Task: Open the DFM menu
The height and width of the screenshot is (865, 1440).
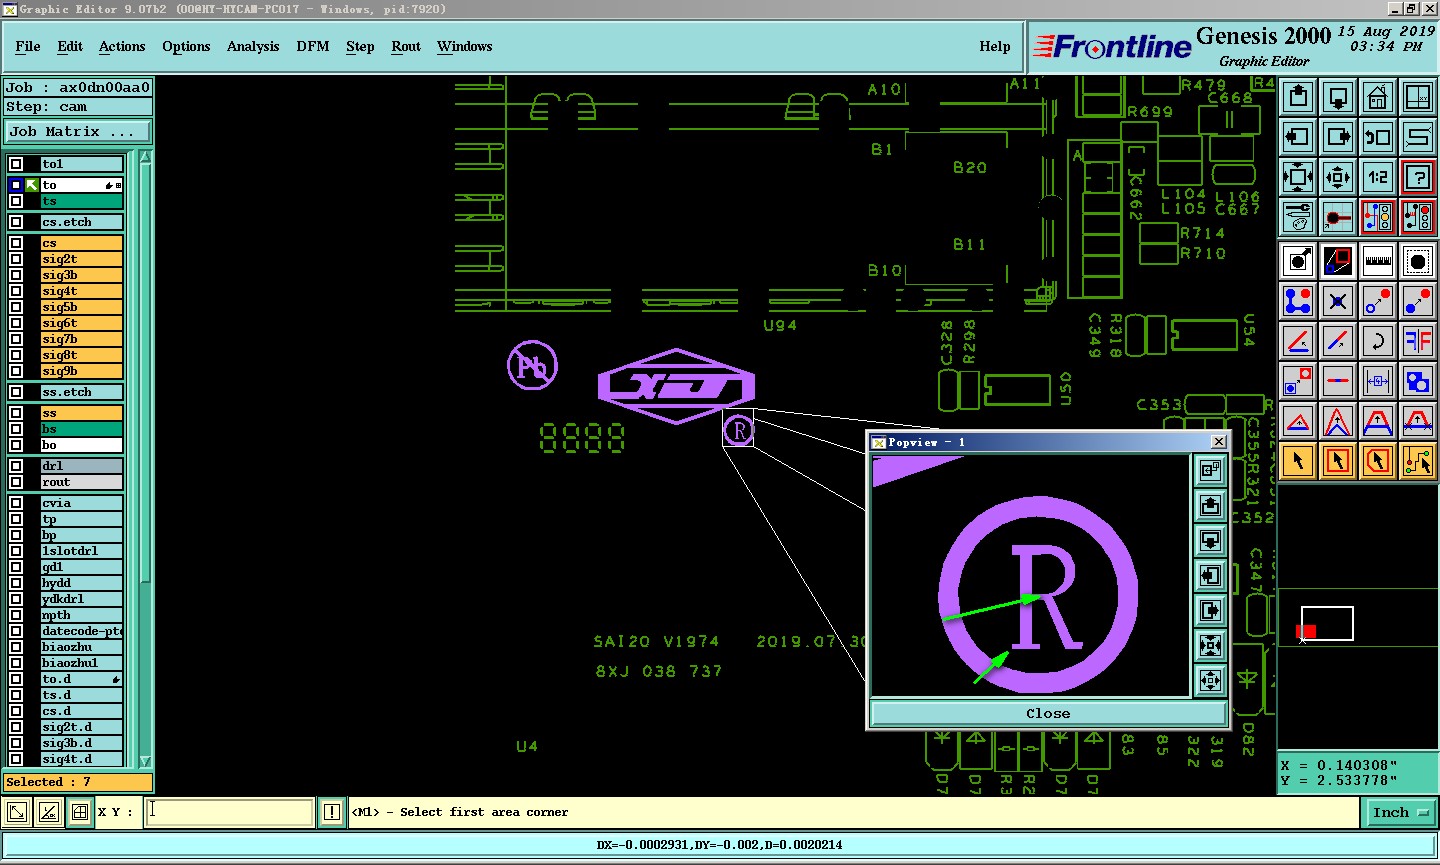Action: [x=313, y=46]
